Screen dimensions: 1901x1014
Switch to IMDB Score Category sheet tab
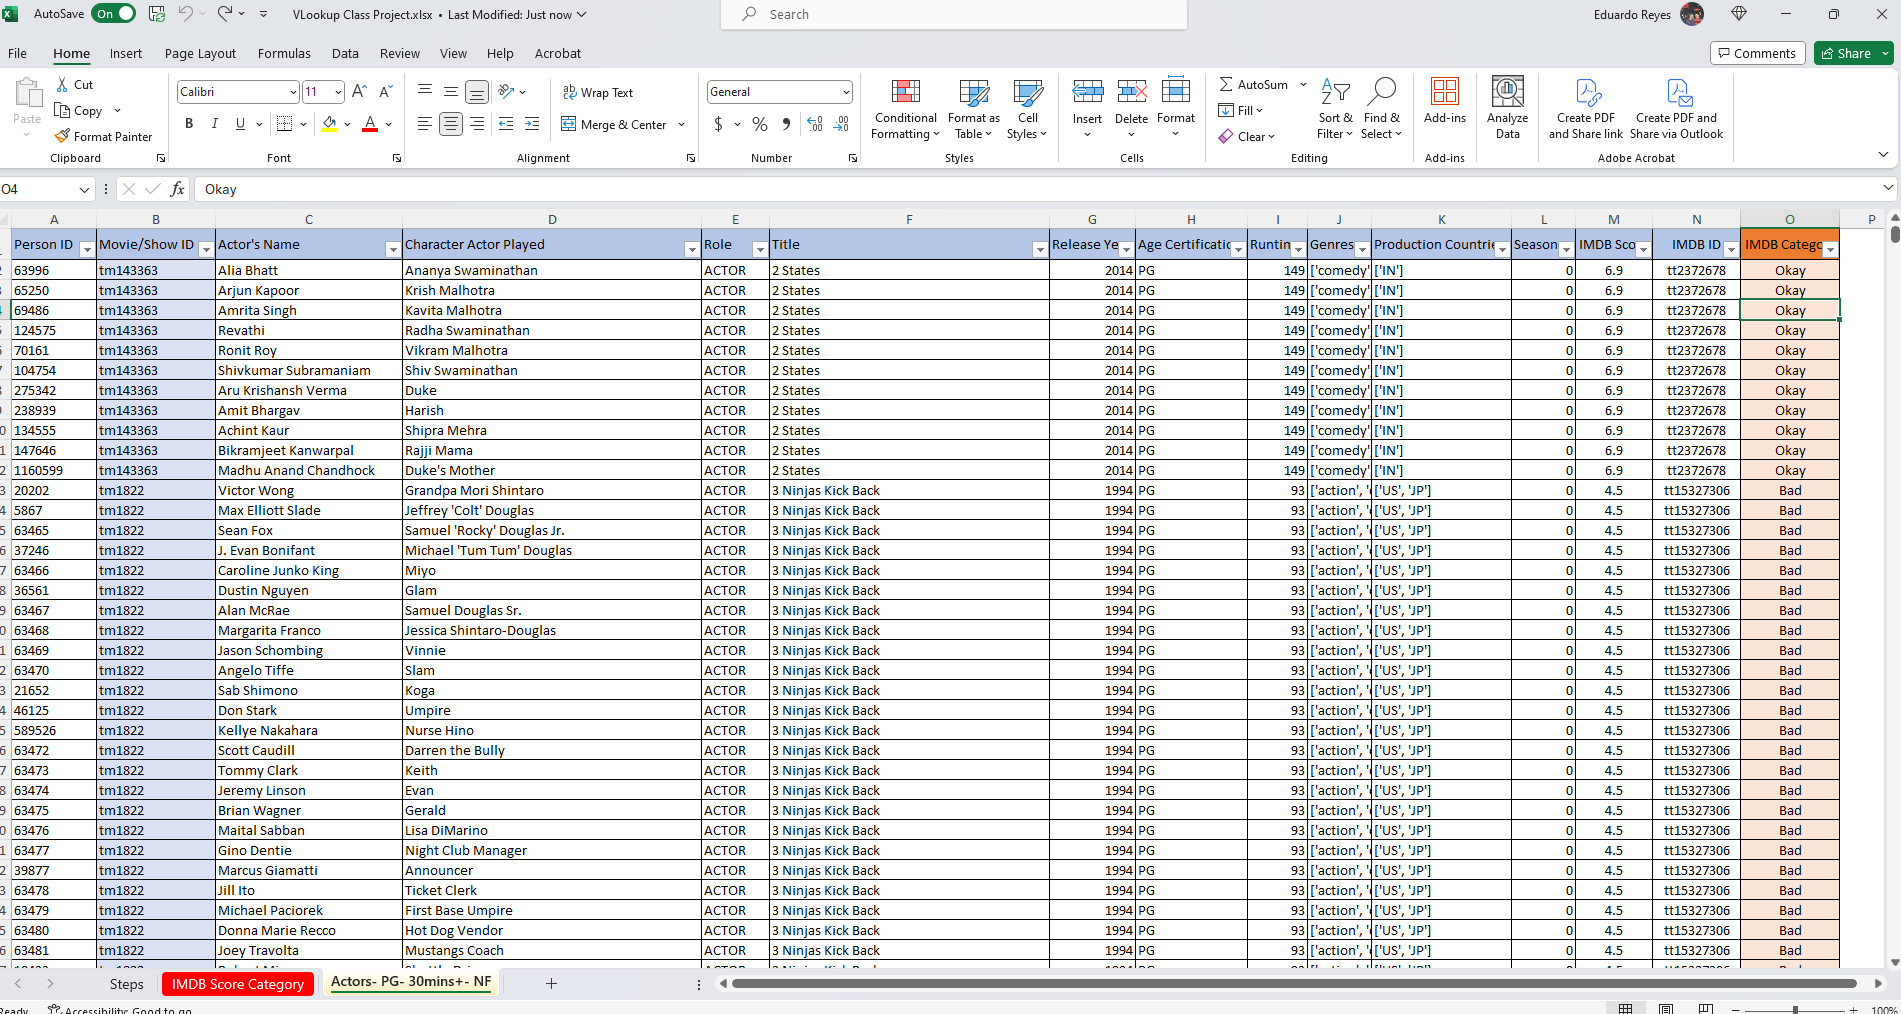click(x=238, y=984)
